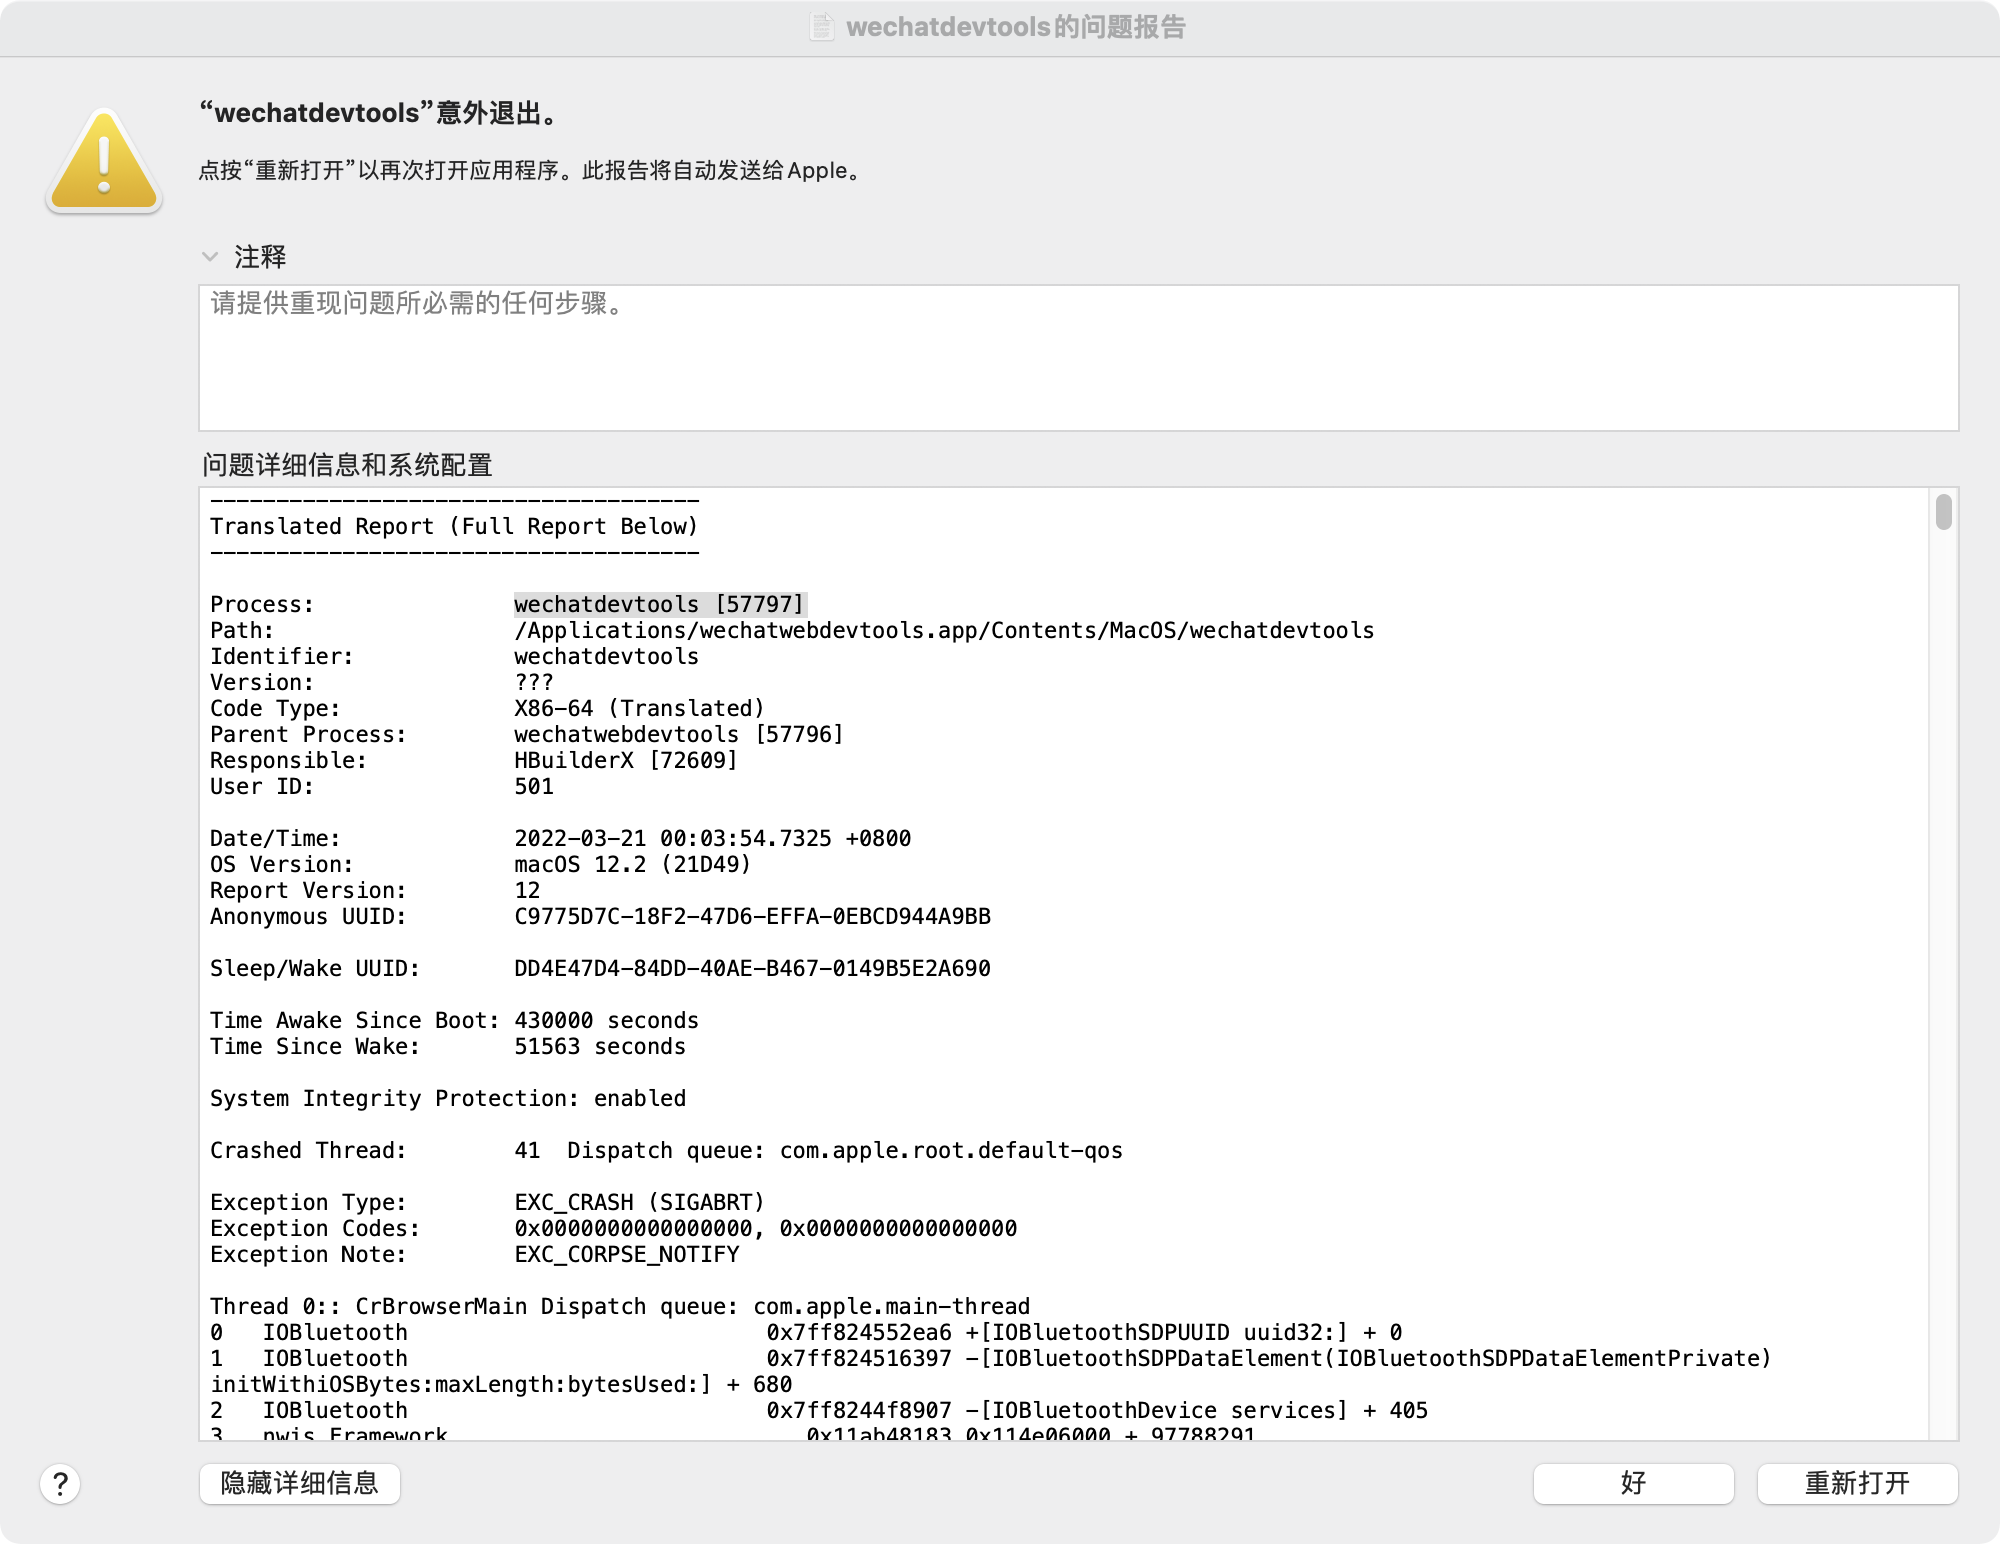Click the help question mark button

tap(60, 1484)
